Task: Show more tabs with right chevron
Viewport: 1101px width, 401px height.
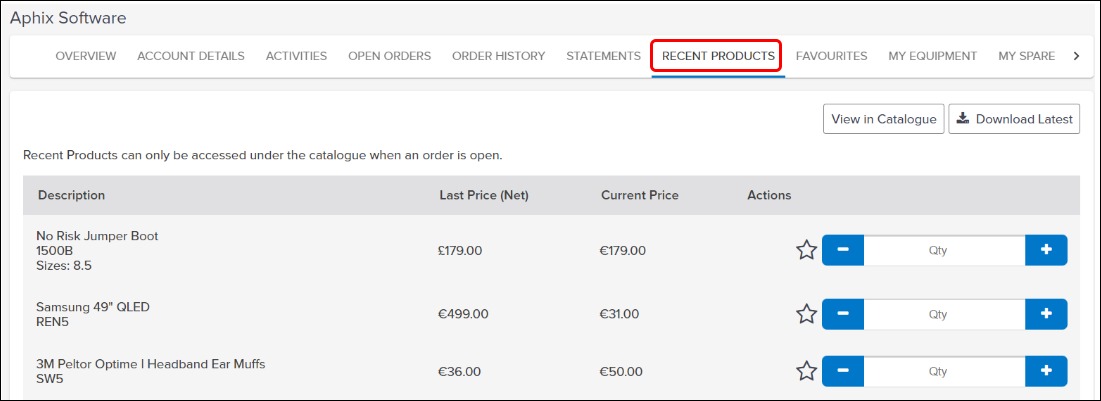Action: tap(1076, 56)
